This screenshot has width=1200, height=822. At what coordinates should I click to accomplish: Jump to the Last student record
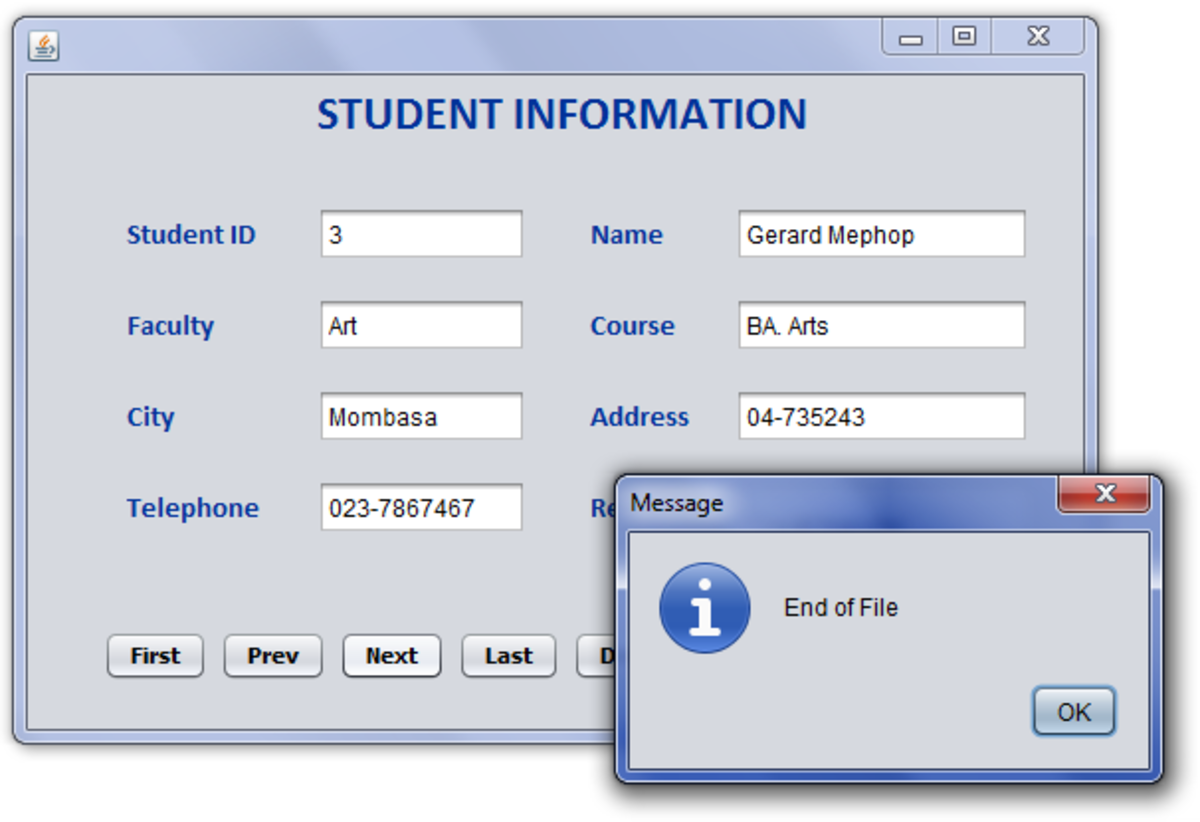(508, 656)
